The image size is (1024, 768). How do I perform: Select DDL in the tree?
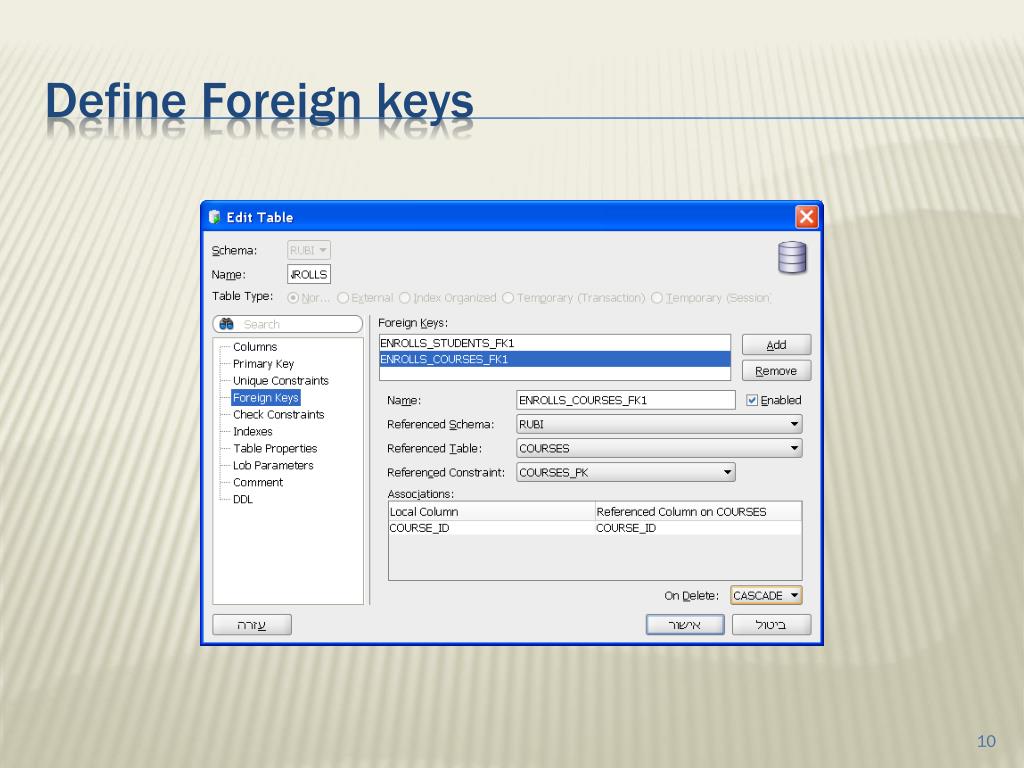[x=242, y=500]
